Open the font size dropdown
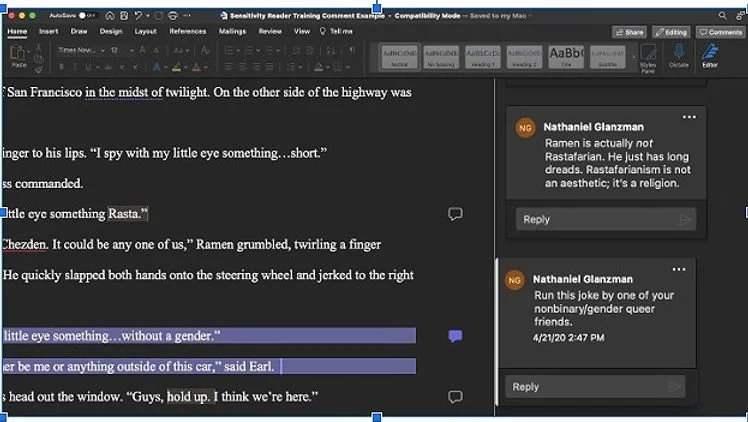This screenshot has height=422, width=748. pos(131,50)
